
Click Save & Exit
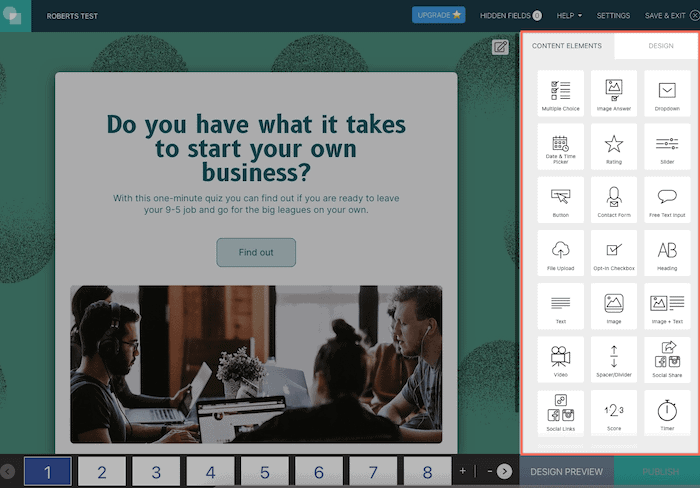(671, 16)
